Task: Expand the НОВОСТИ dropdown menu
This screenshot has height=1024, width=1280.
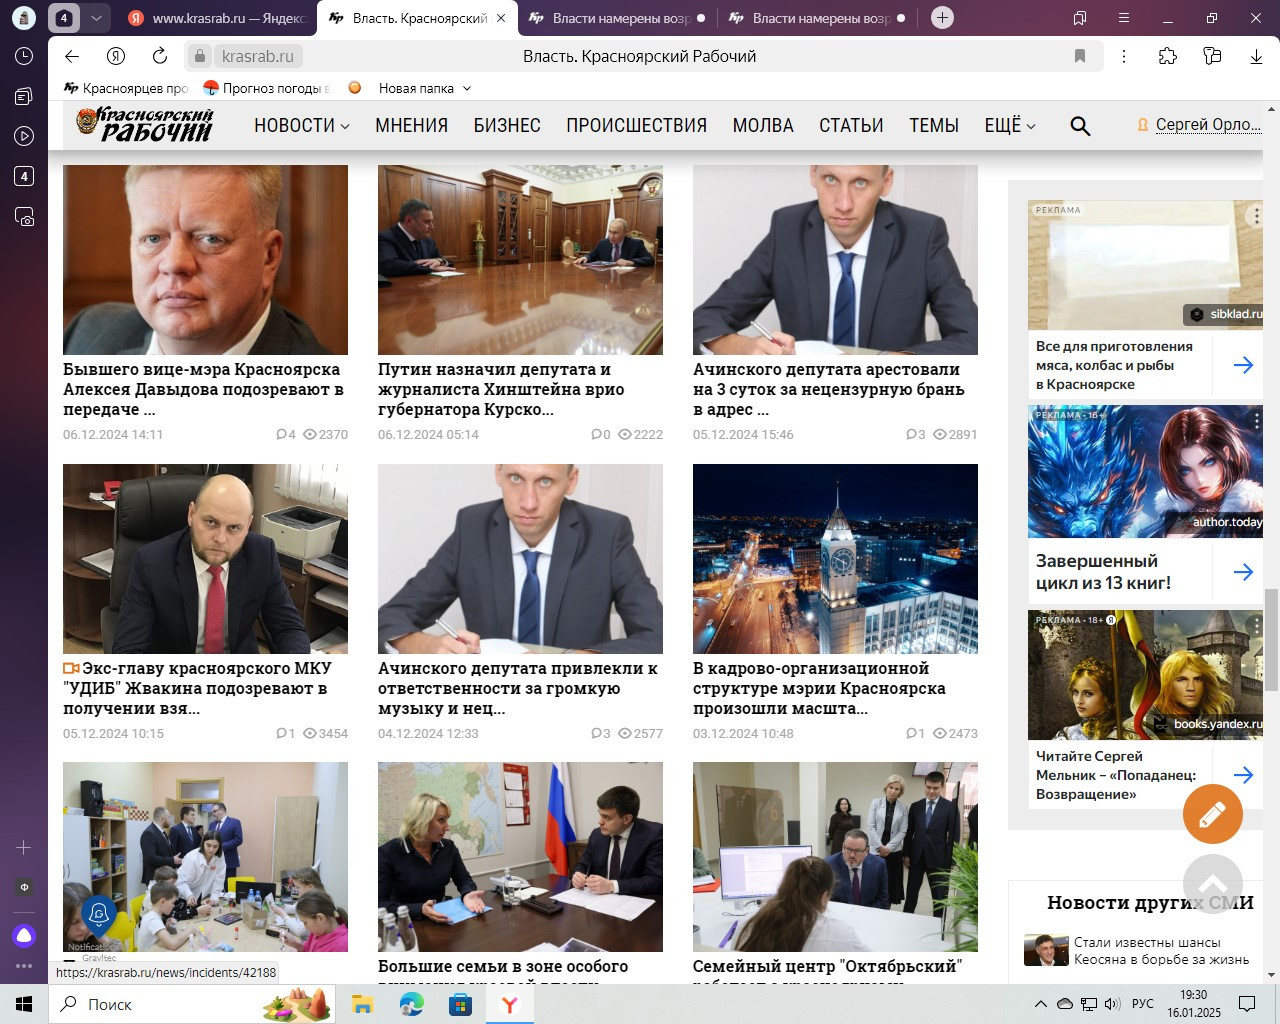Action: pyautogui.click(x=301, y=126)
